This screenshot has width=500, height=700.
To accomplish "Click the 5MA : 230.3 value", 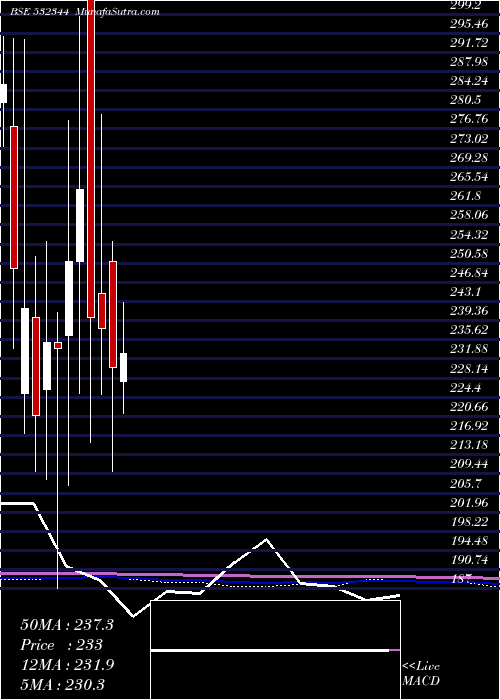I will click(62, 684).
